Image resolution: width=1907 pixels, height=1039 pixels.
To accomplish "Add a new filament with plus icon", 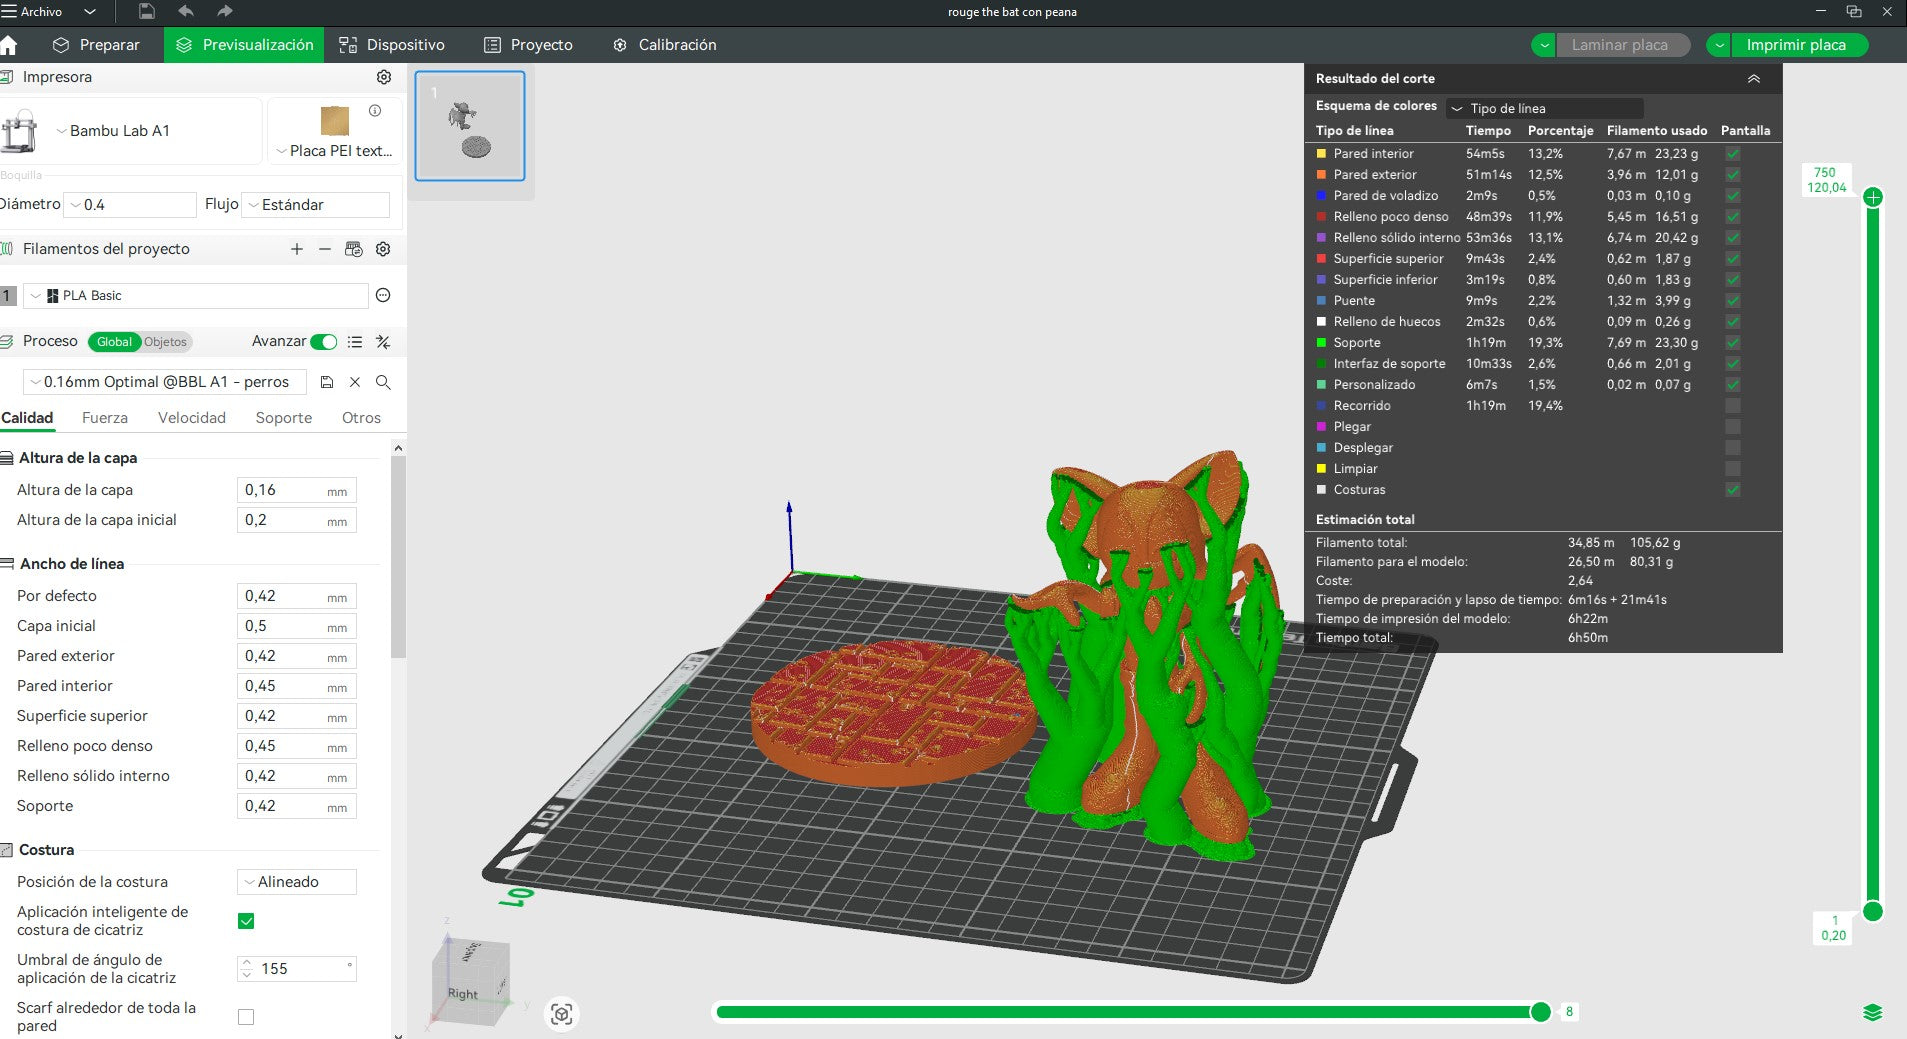I will (297, 249).
